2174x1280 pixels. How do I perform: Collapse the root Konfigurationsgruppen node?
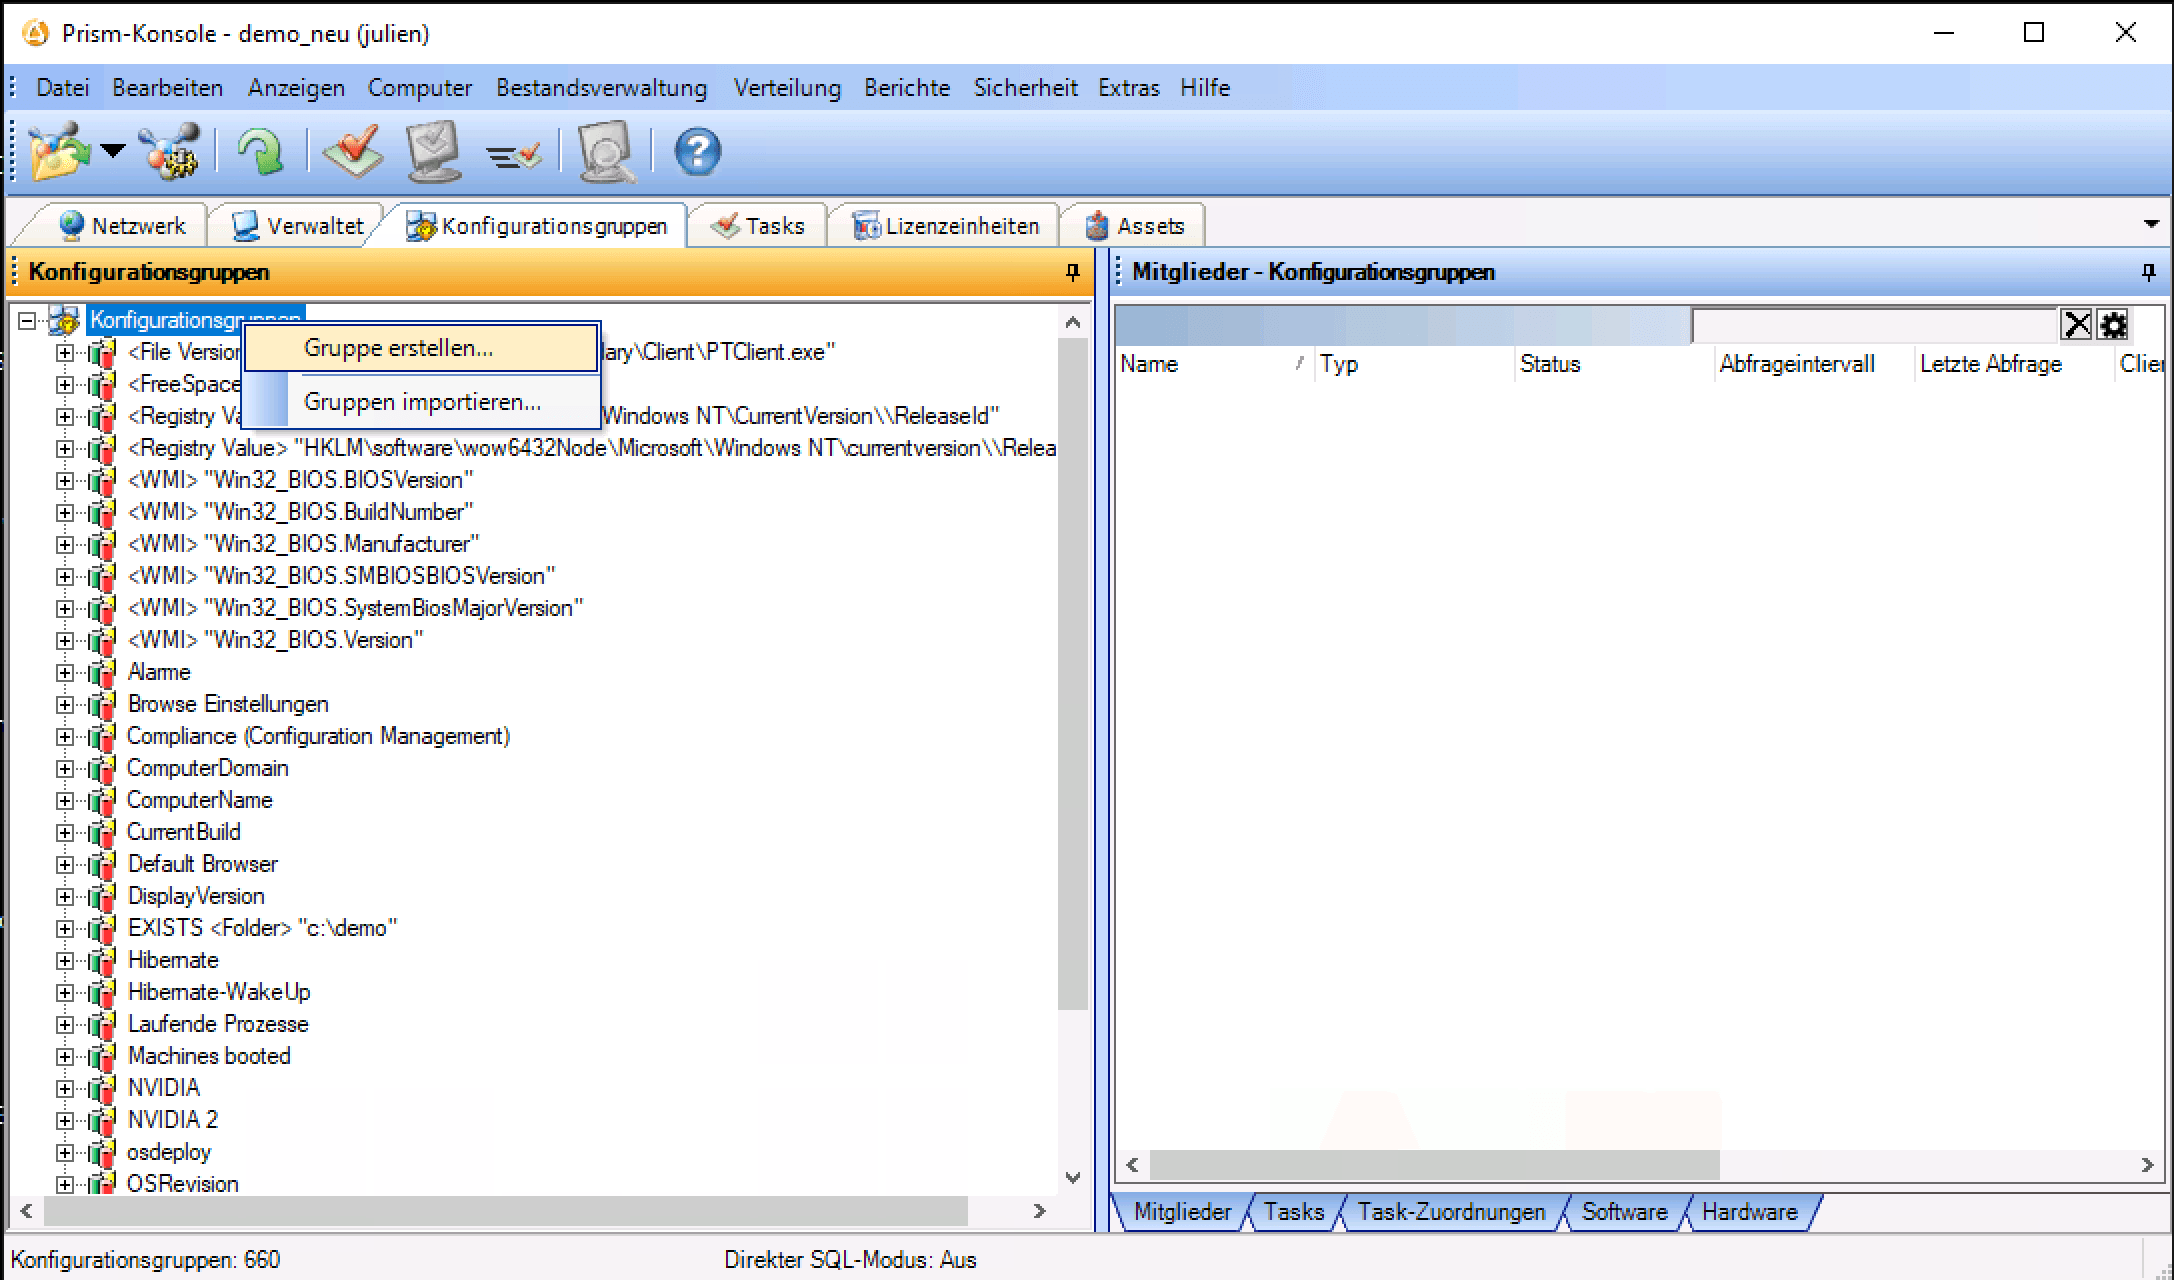pyautogui.click(x=28, y=321)
